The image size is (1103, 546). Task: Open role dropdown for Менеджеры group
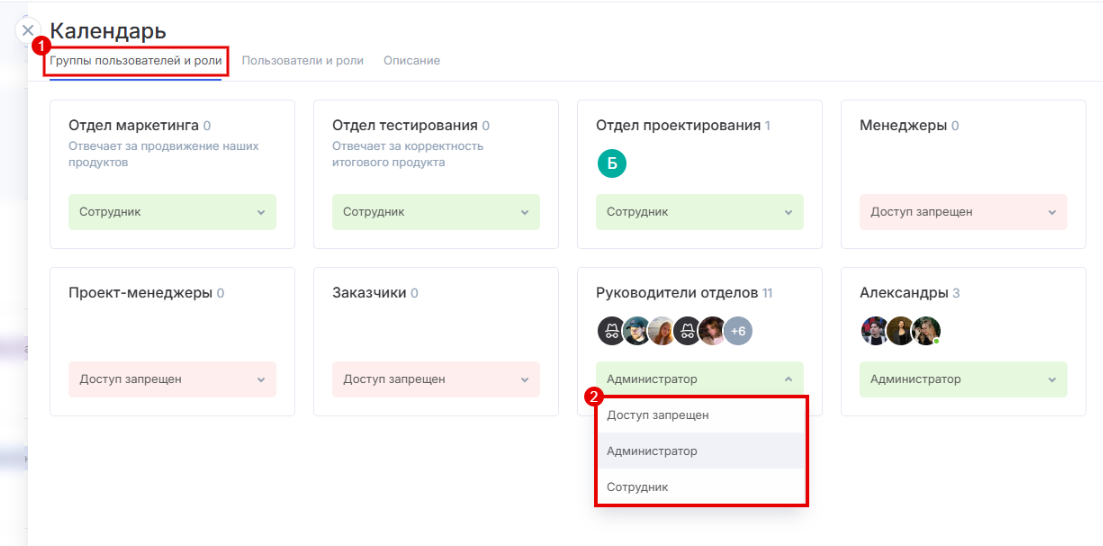tap(963, 212)
